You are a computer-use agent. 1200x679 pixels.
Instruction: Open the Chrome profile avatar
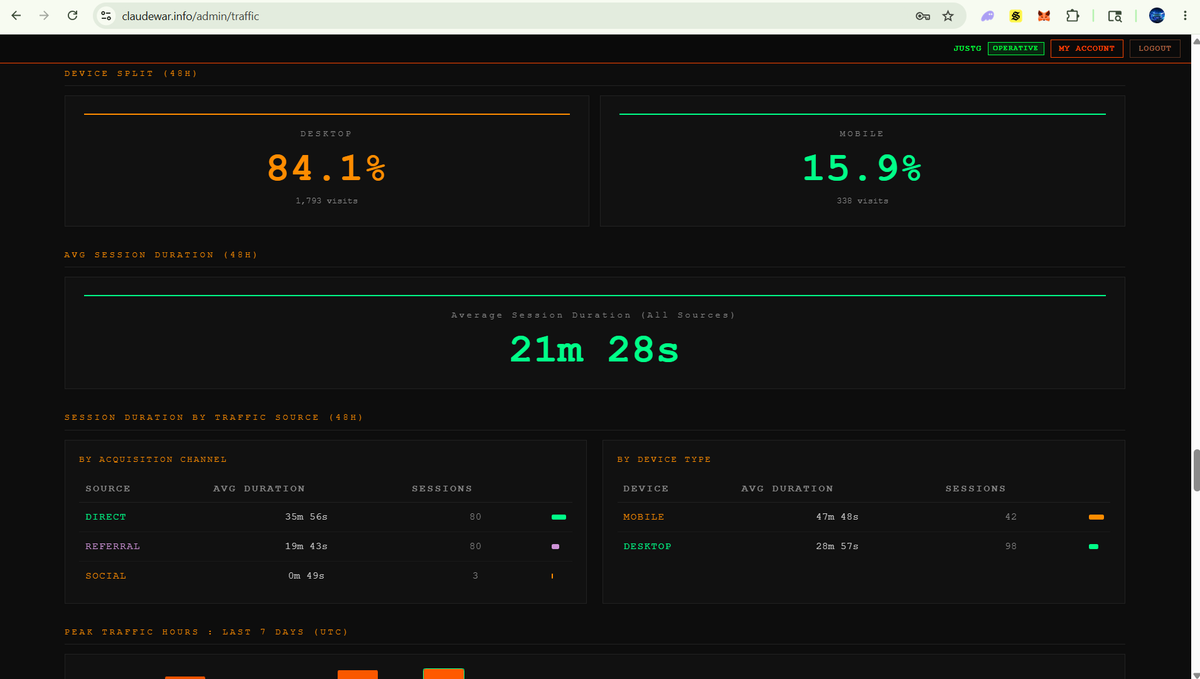click(x=1157, y=16)
